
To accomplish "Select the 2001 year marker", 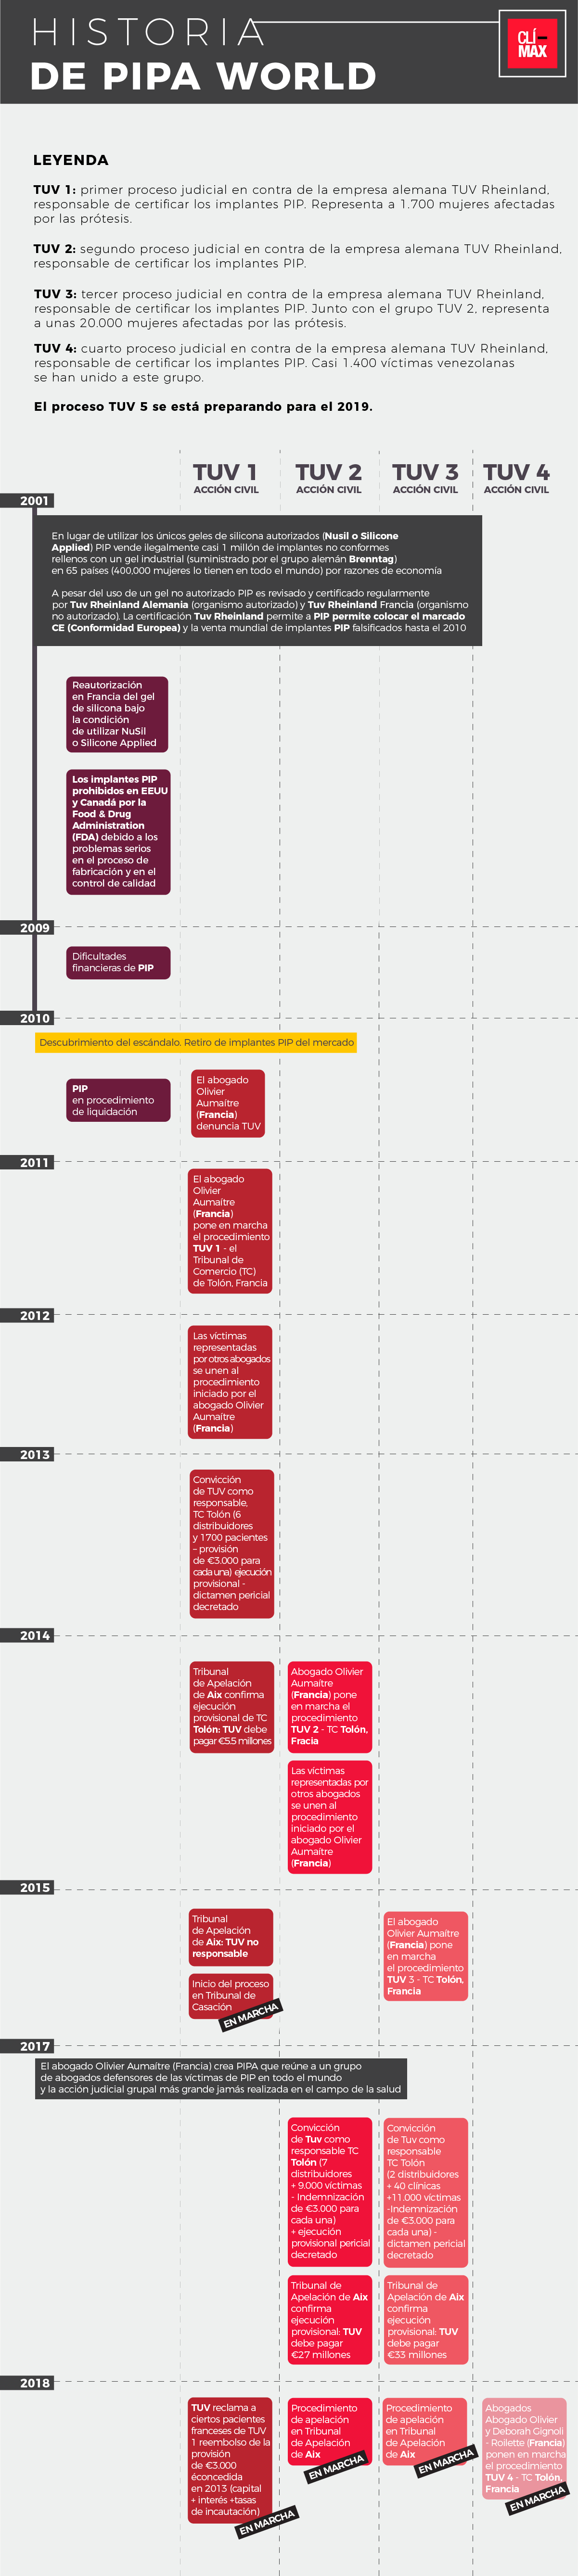I will (27, 501).
